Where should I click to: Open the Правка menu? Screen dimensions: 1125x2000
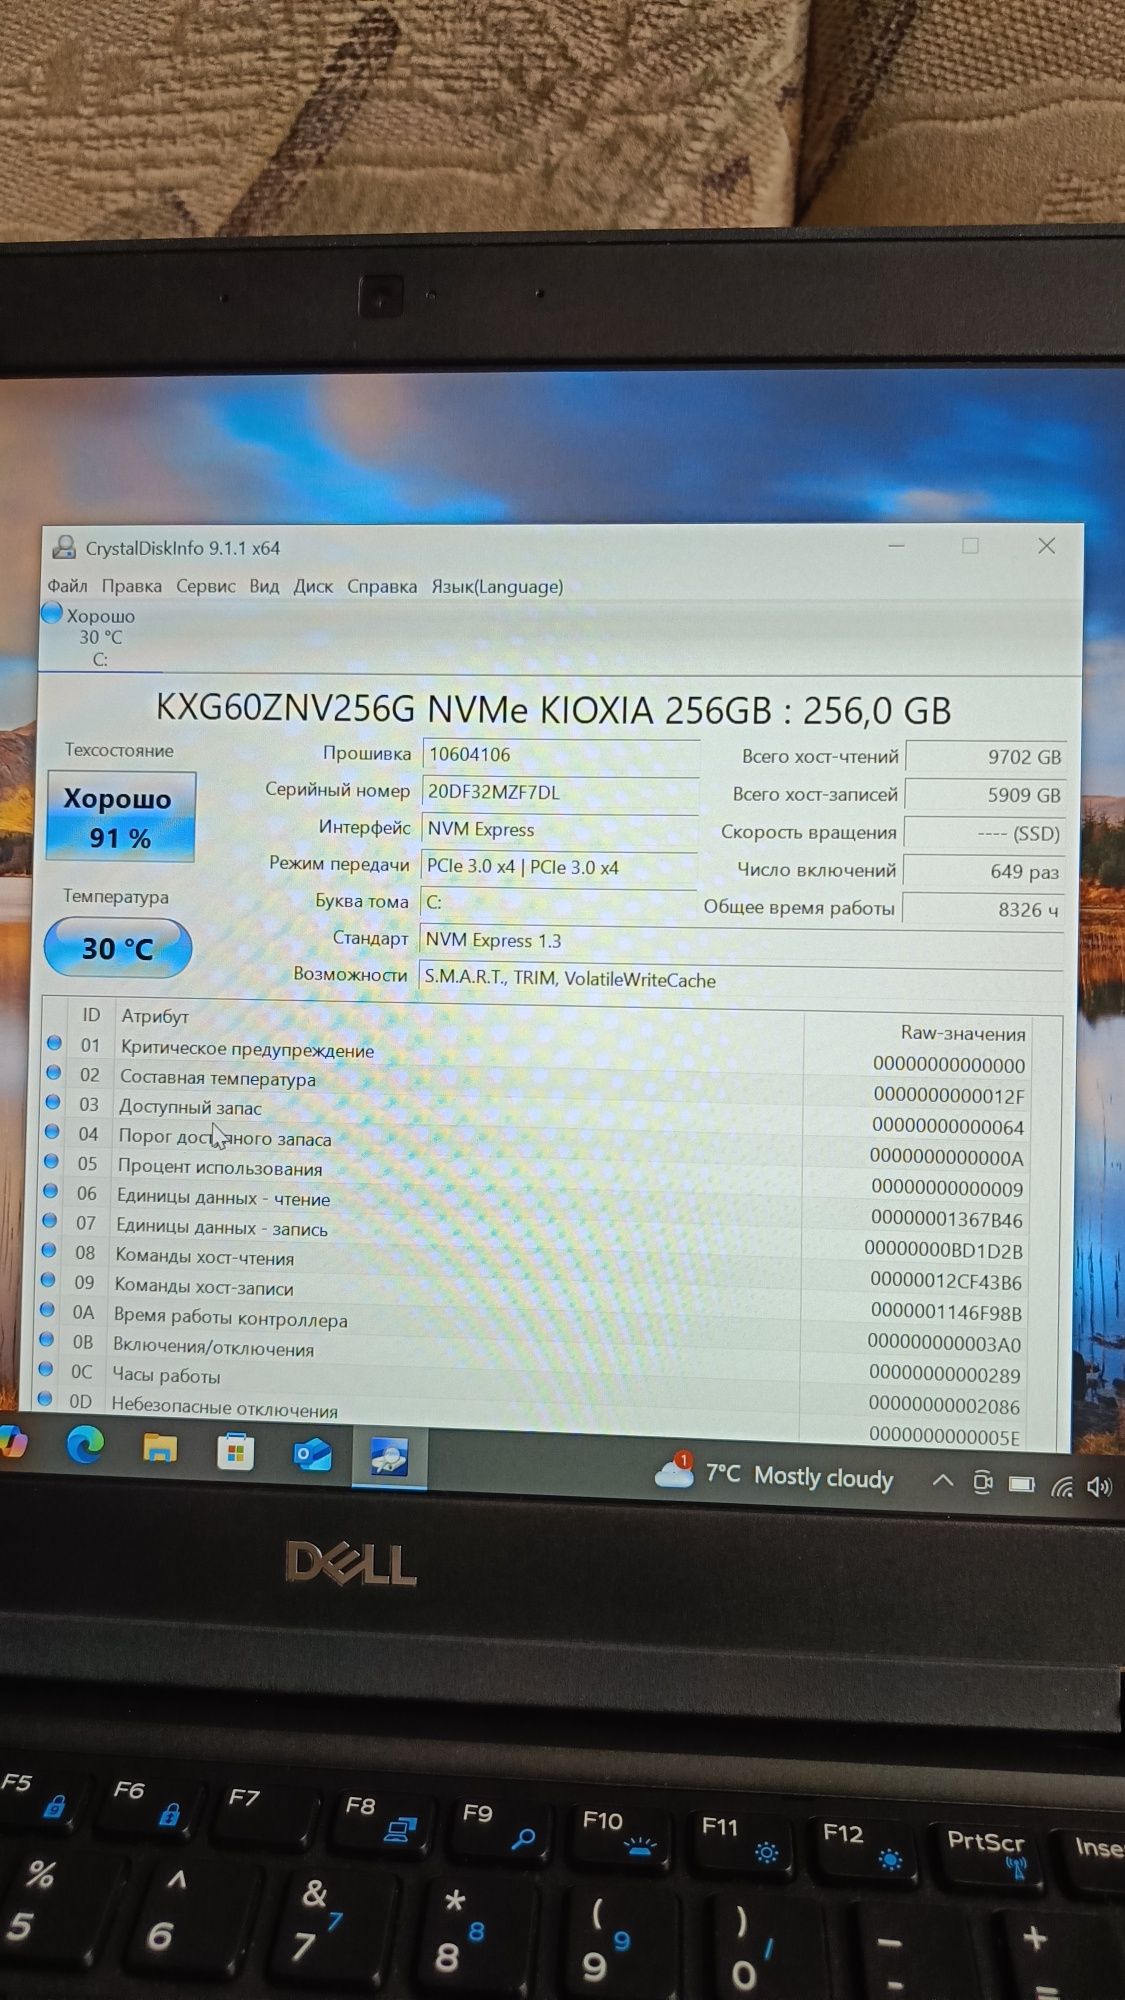[x=131, y=586]
